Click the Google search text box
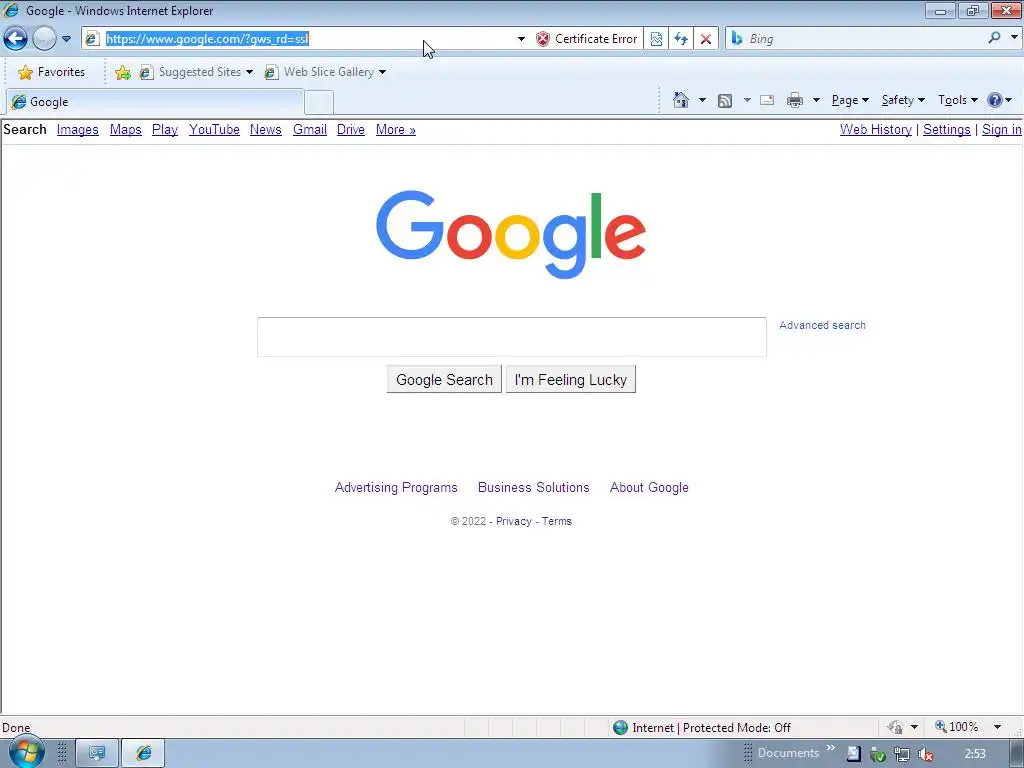The image size is (1024, 768). pos(511,337)
